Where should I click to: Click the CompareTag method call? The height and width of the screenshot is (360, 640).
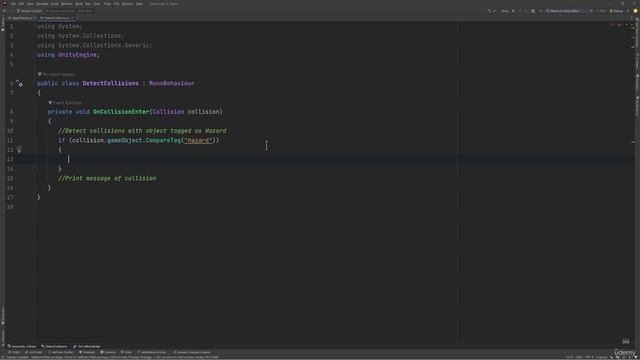[163, 140]
